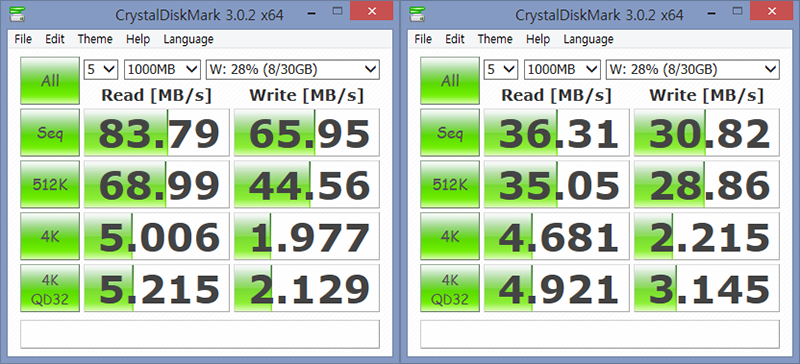Run 512K test in left window

[50, 184]
